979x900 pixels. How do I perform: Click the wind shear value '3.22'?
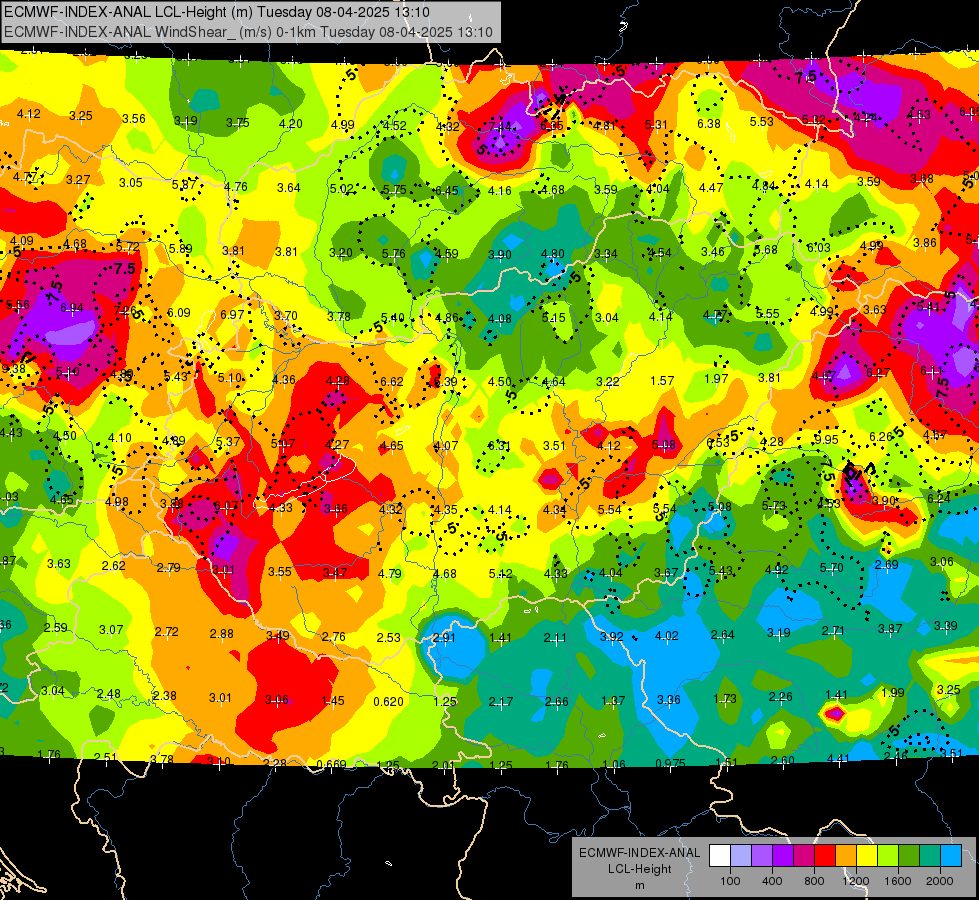(608, 382)
